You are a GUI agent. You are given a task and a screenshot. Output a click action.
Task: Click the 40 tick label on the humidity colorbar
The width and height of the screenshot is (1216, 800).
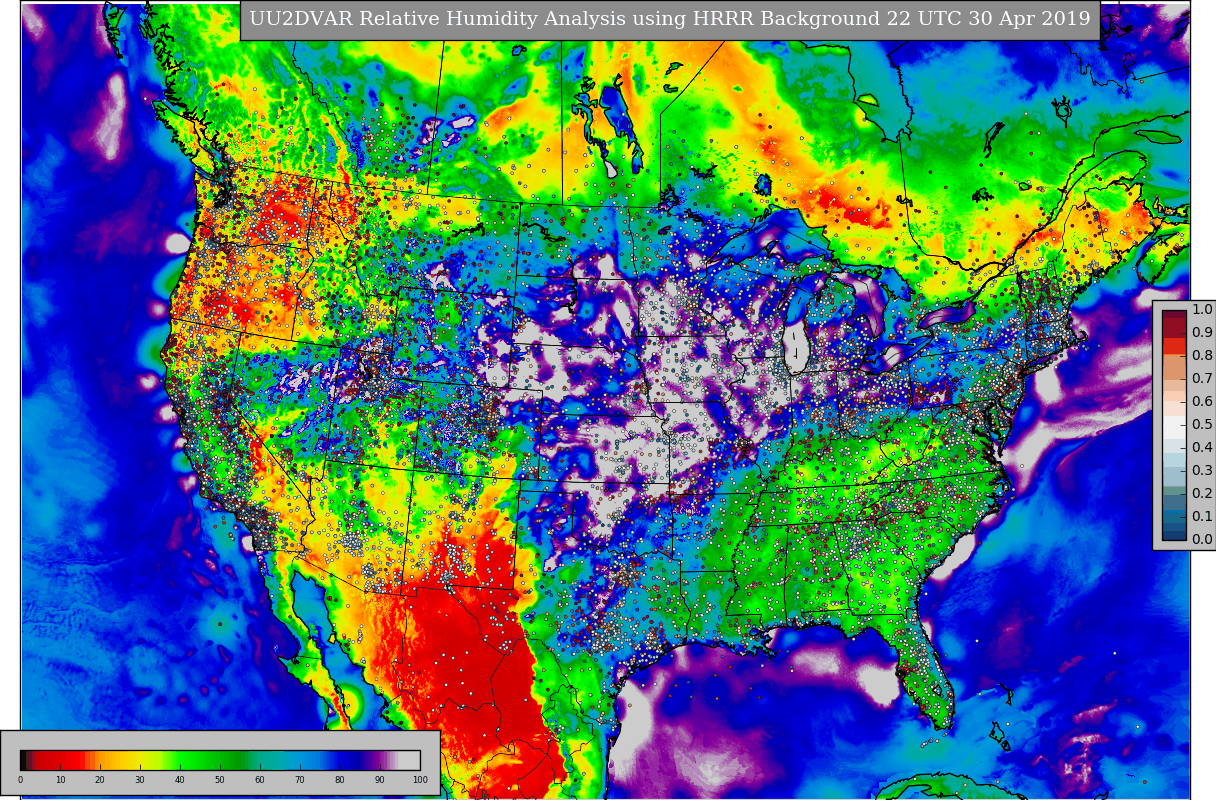[x=180, y=780]
